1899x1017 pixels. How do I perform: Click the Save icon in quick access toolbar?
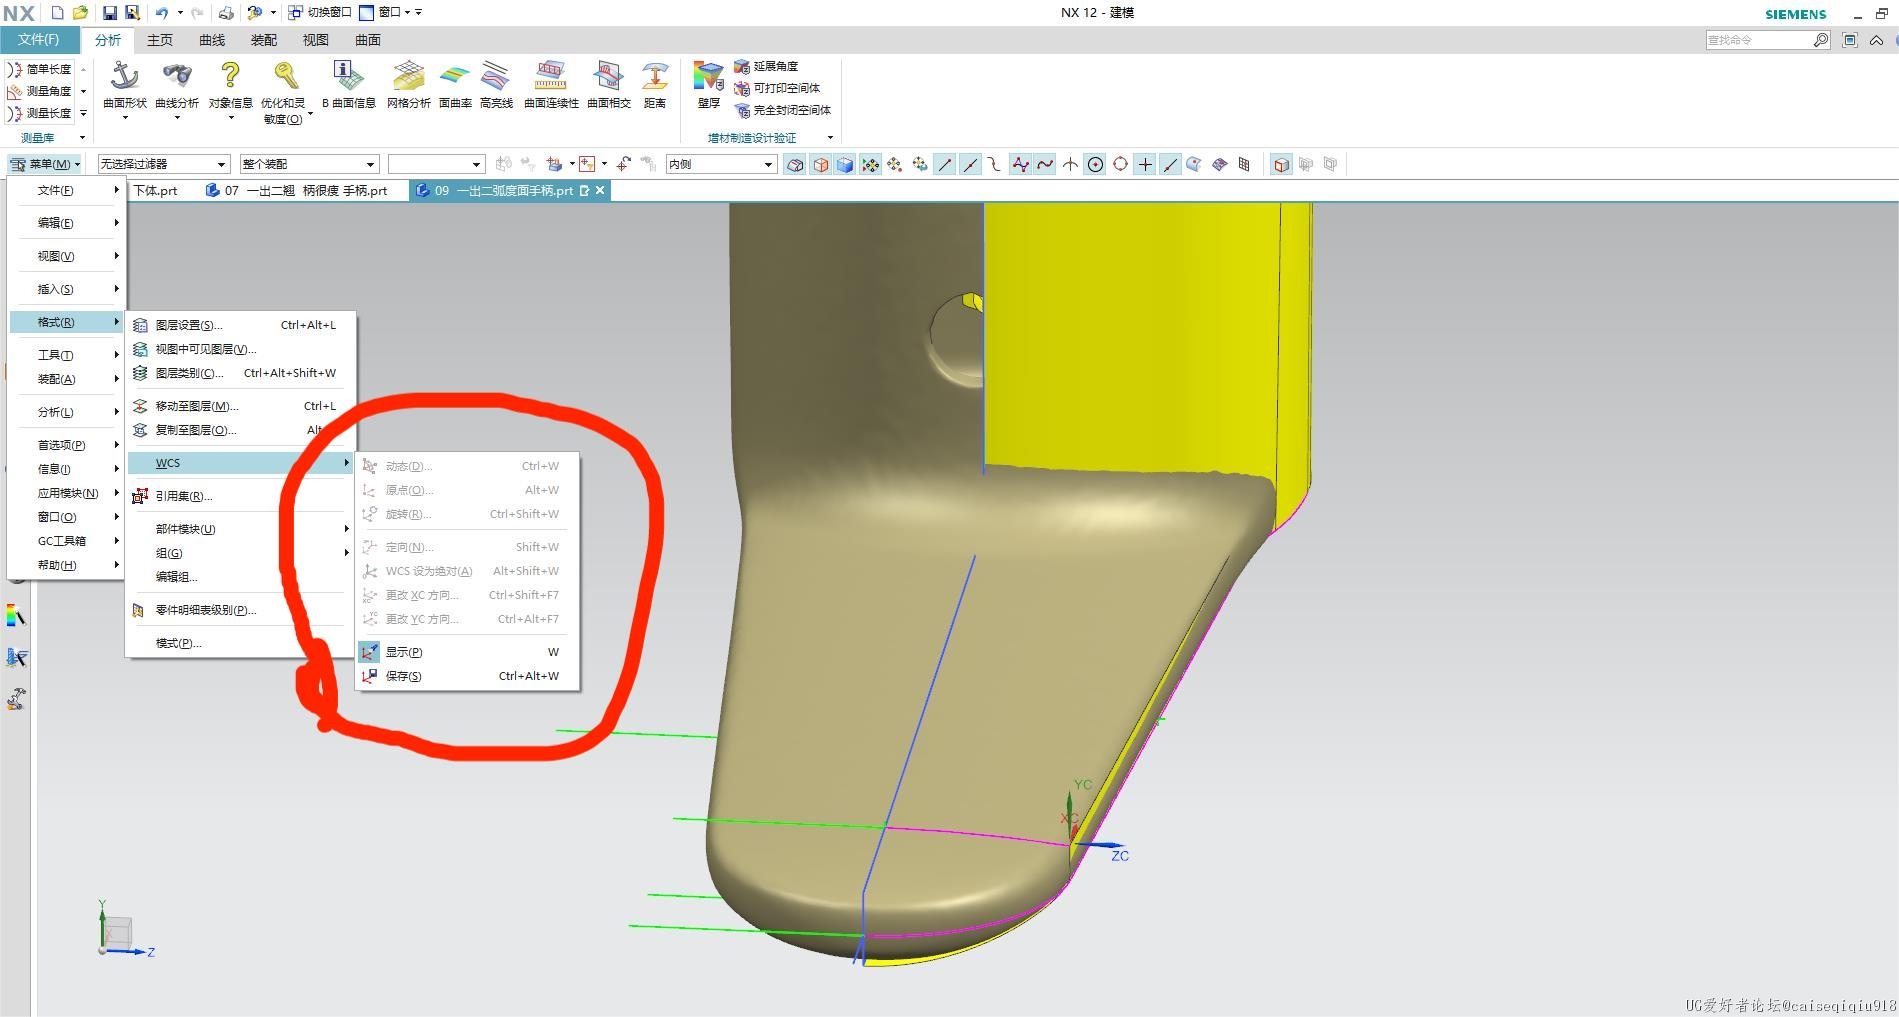110,13
